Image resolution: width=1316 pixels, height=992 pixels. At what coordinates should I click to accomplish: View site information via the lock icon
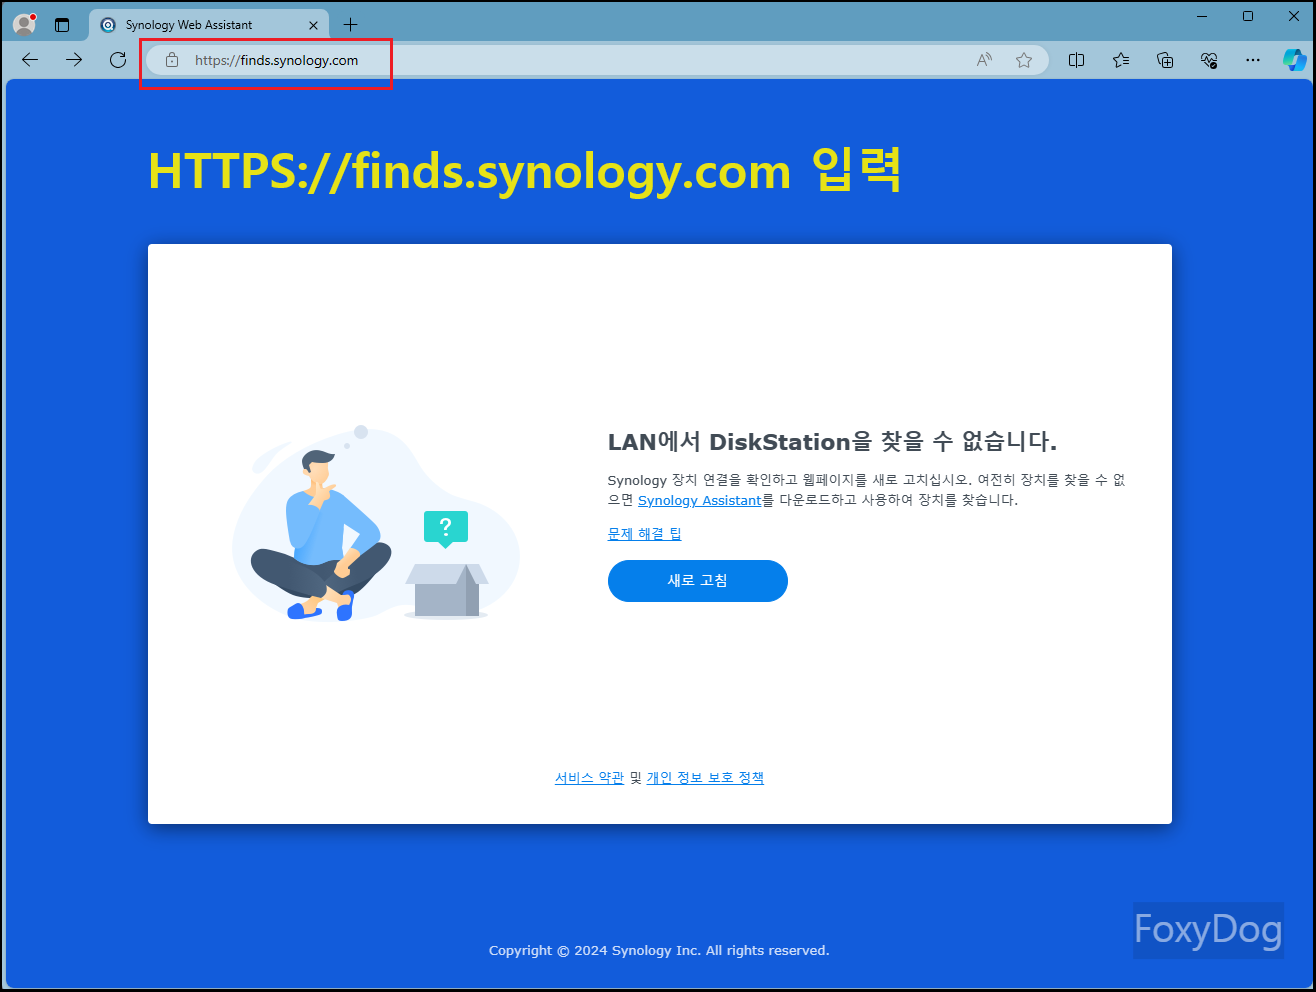pyautogui.click(x=172, y=60)
